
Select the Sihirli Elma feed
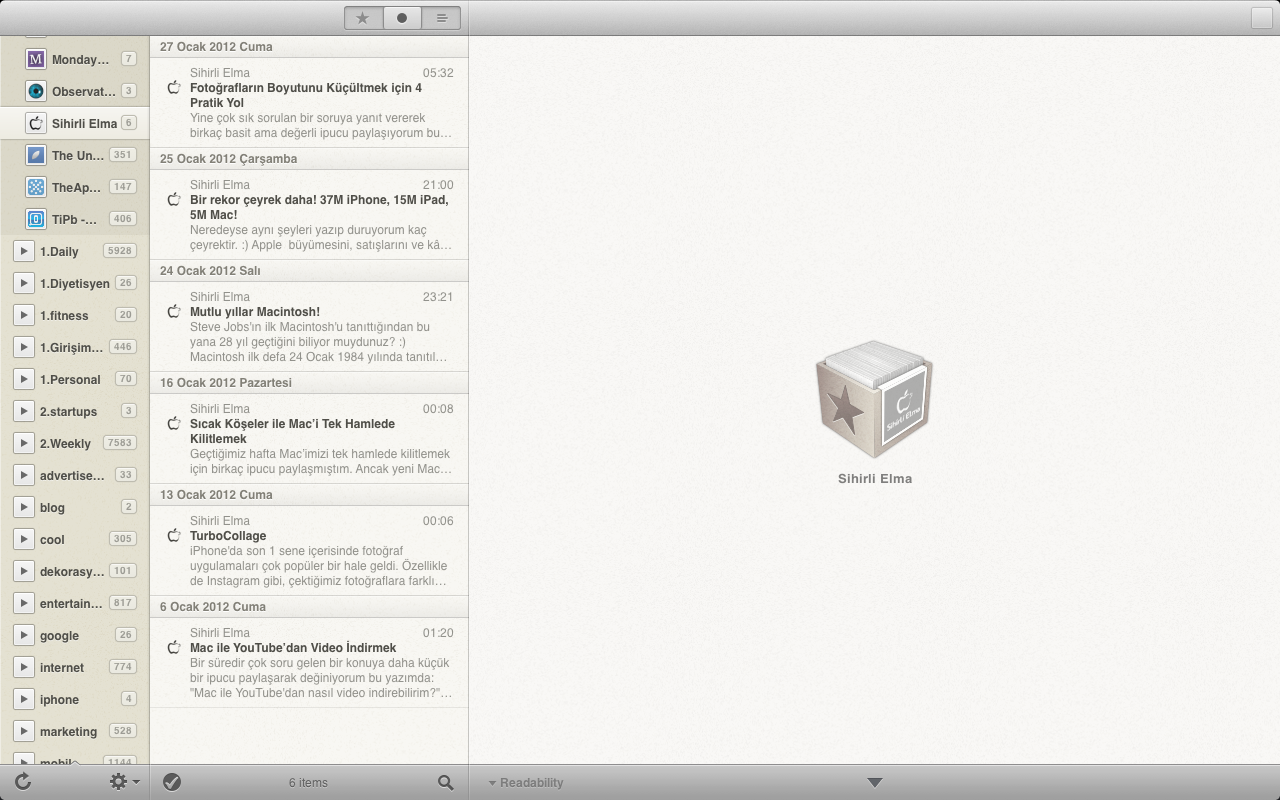coord(84,123)
